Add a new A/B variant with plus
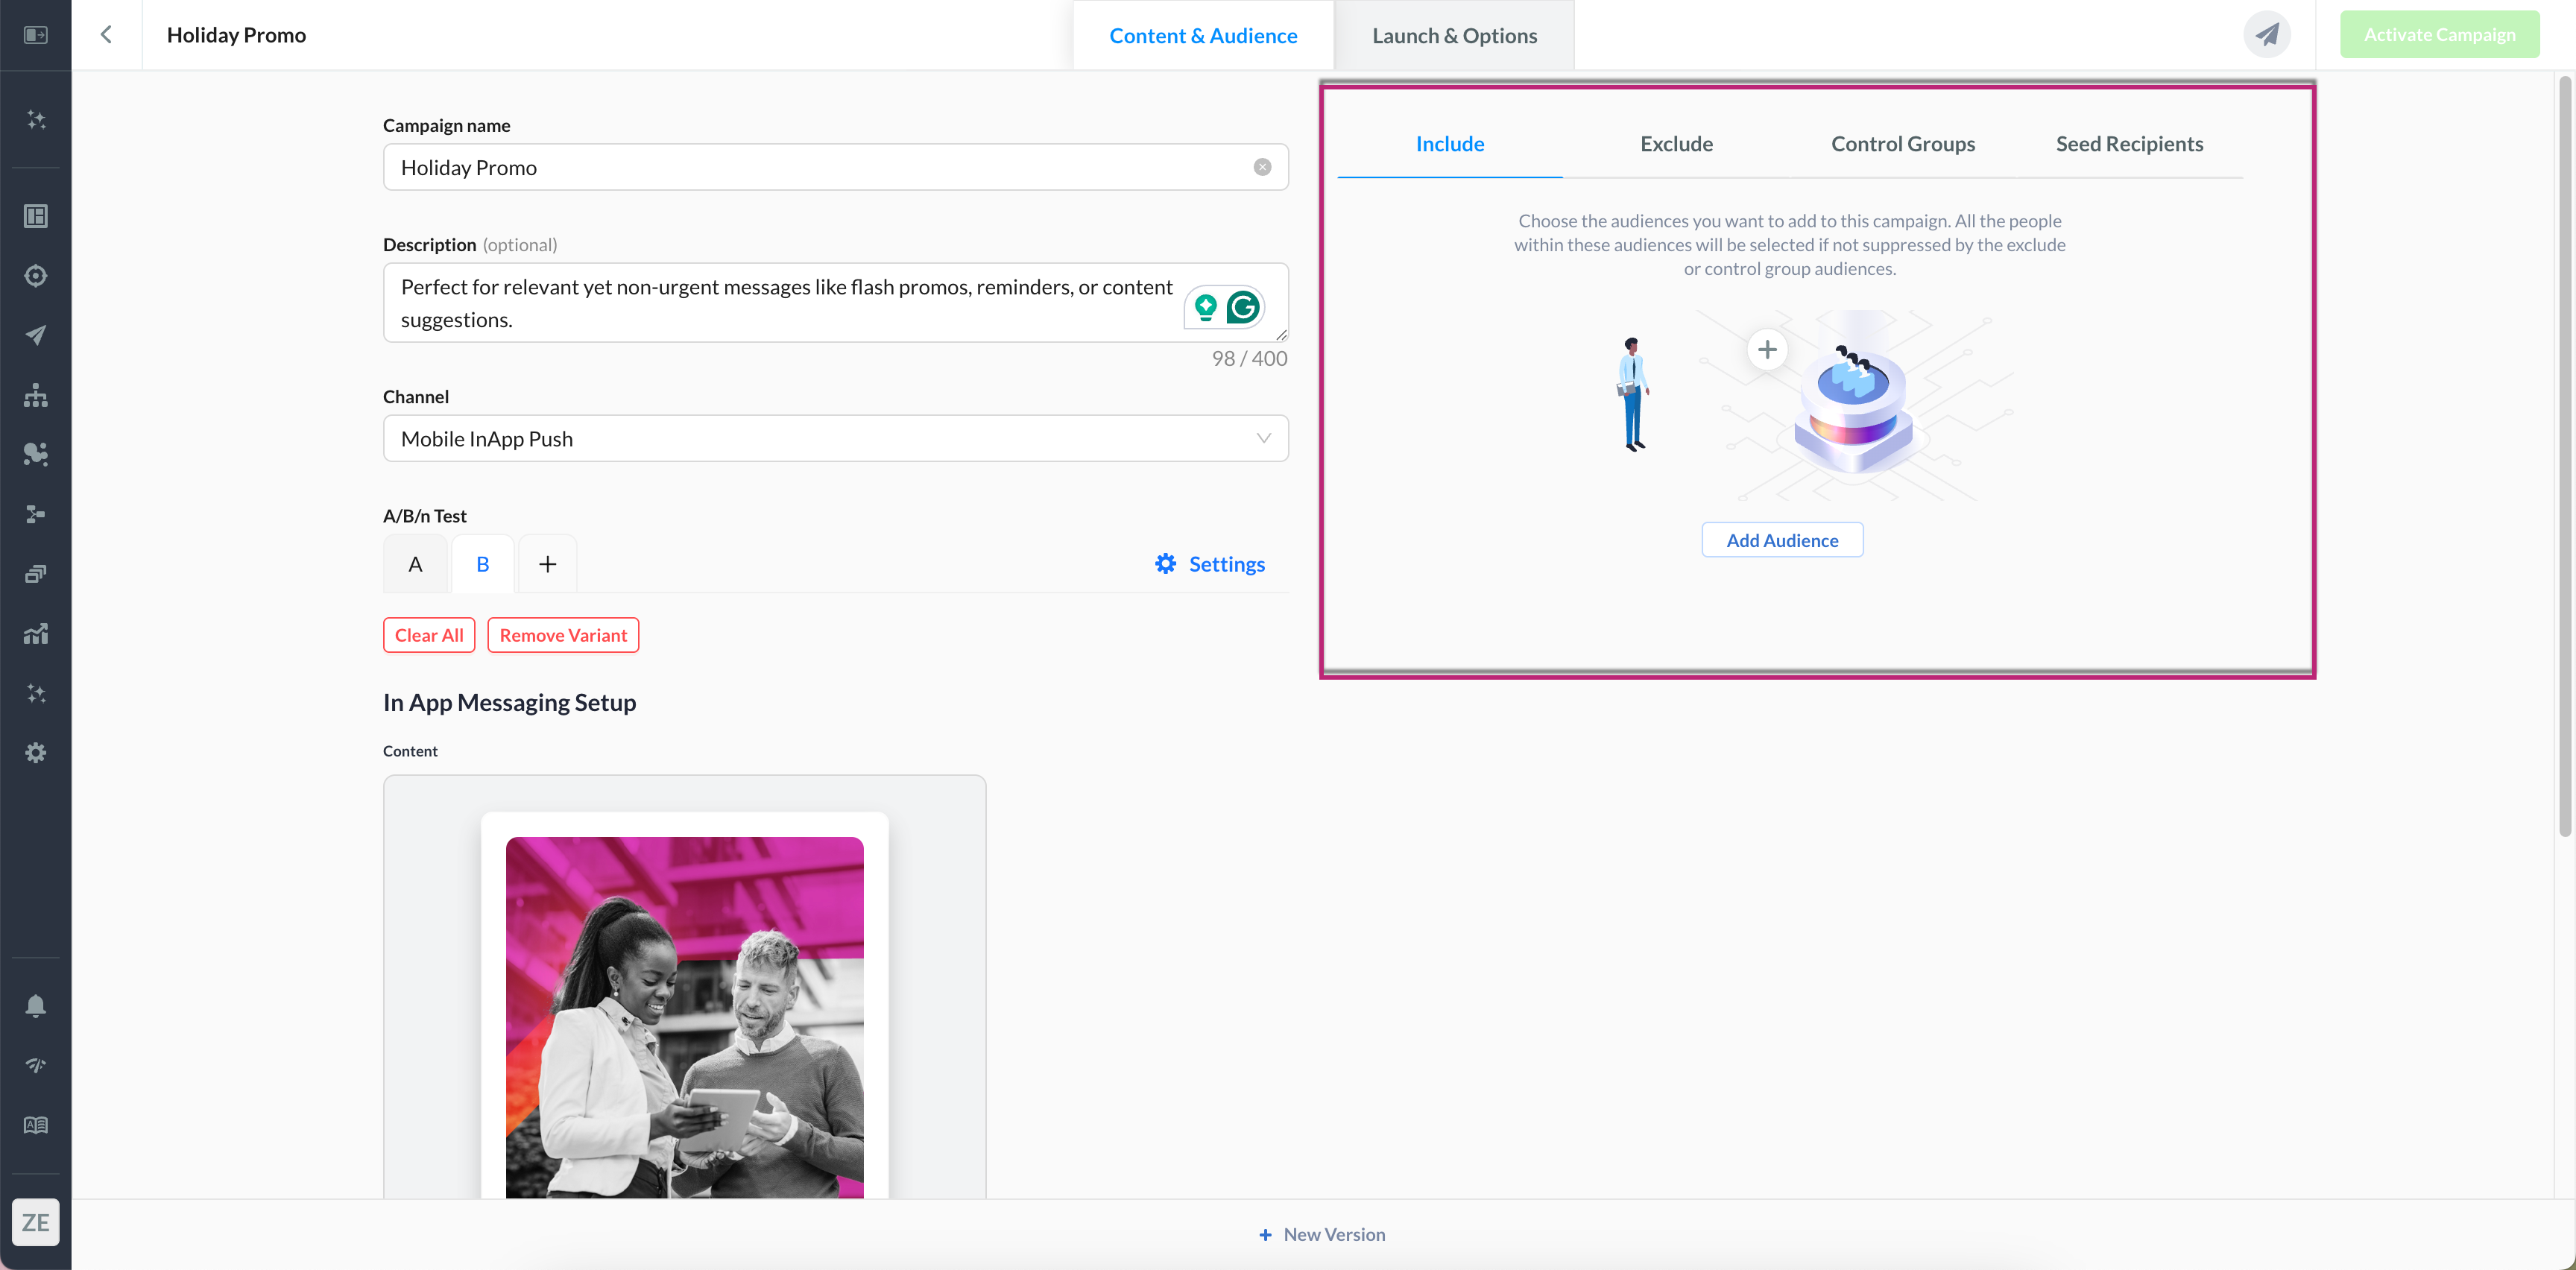This screenshot has height=1270, width=2576. (x=547, y=564)
